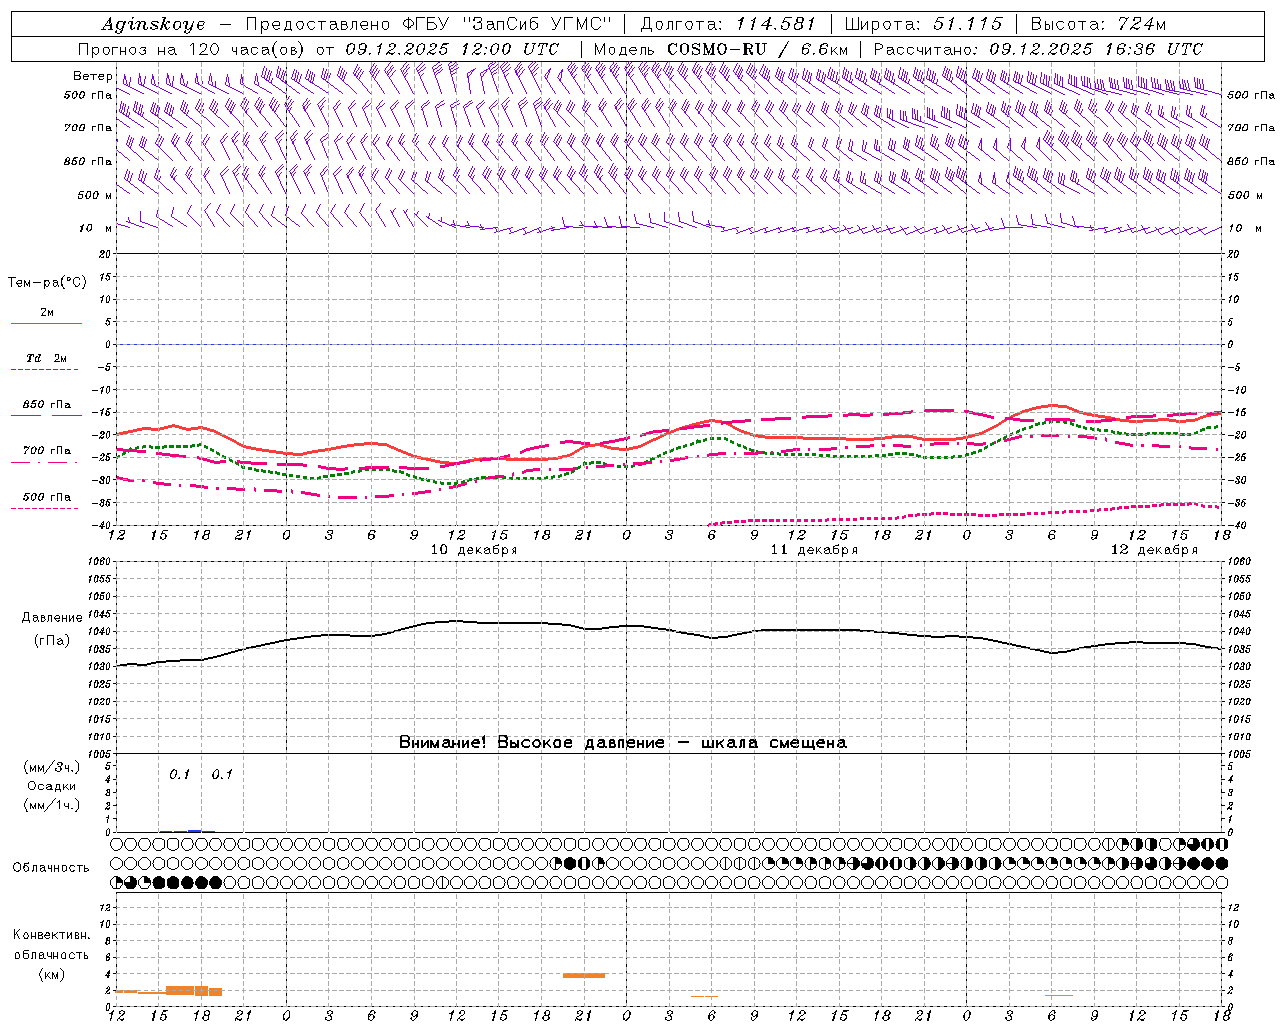Click the station name Aginskoye in the header
The image size is (1280, 1024).
tap(153, 24)
